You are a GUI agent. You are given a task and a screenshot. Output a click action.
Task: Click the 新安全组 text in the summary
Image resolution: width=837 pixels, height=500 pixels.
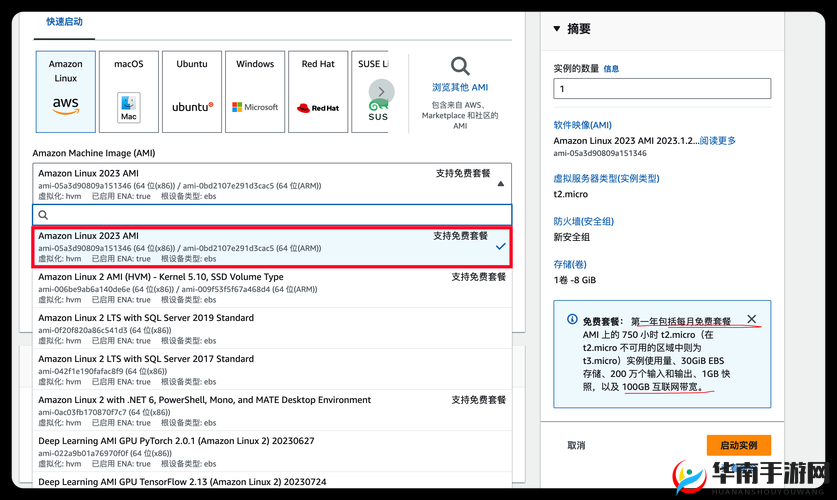pos(572,237)
